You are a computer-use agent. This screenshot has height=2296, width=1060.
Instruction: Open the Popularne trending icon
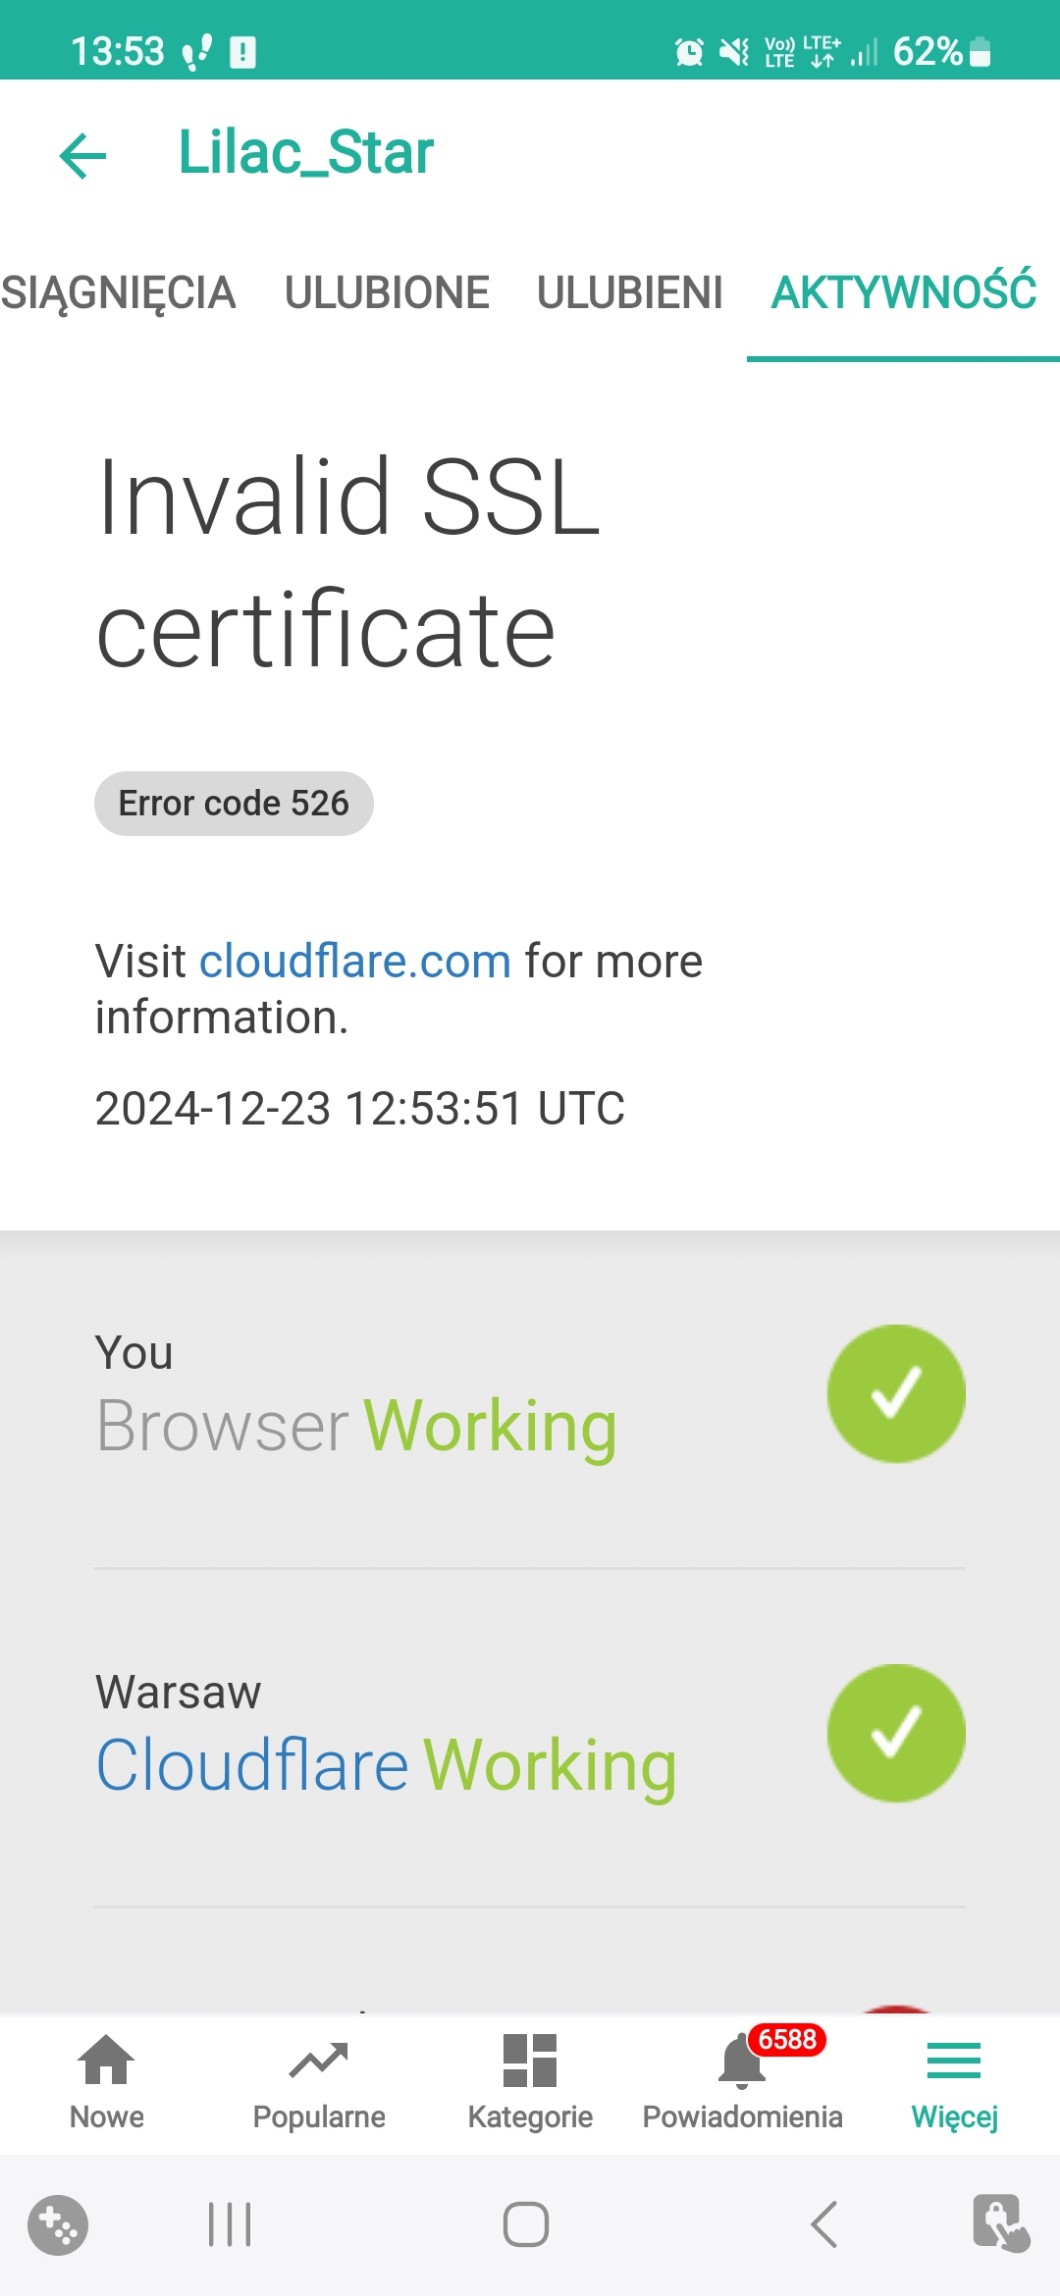pos(318,2062)
